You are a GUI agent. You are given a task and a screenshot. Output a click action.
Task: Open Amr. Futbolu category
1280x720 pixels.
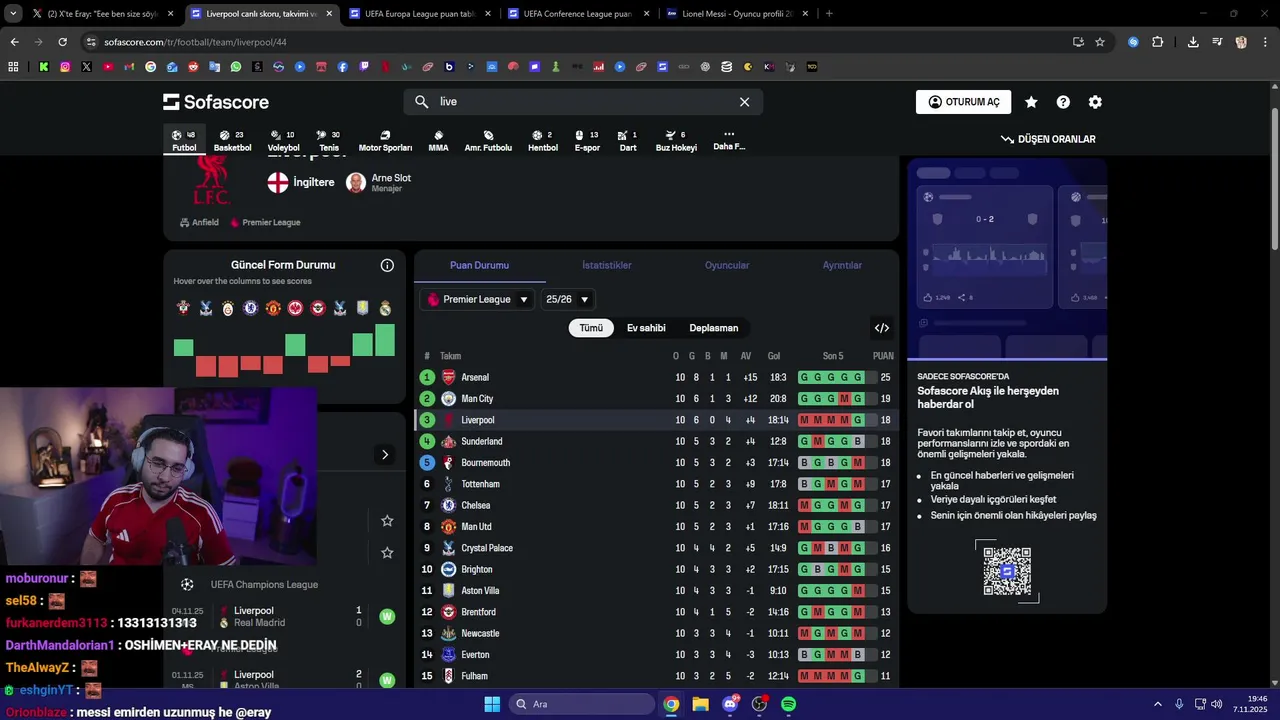click(x=488, y=140)
